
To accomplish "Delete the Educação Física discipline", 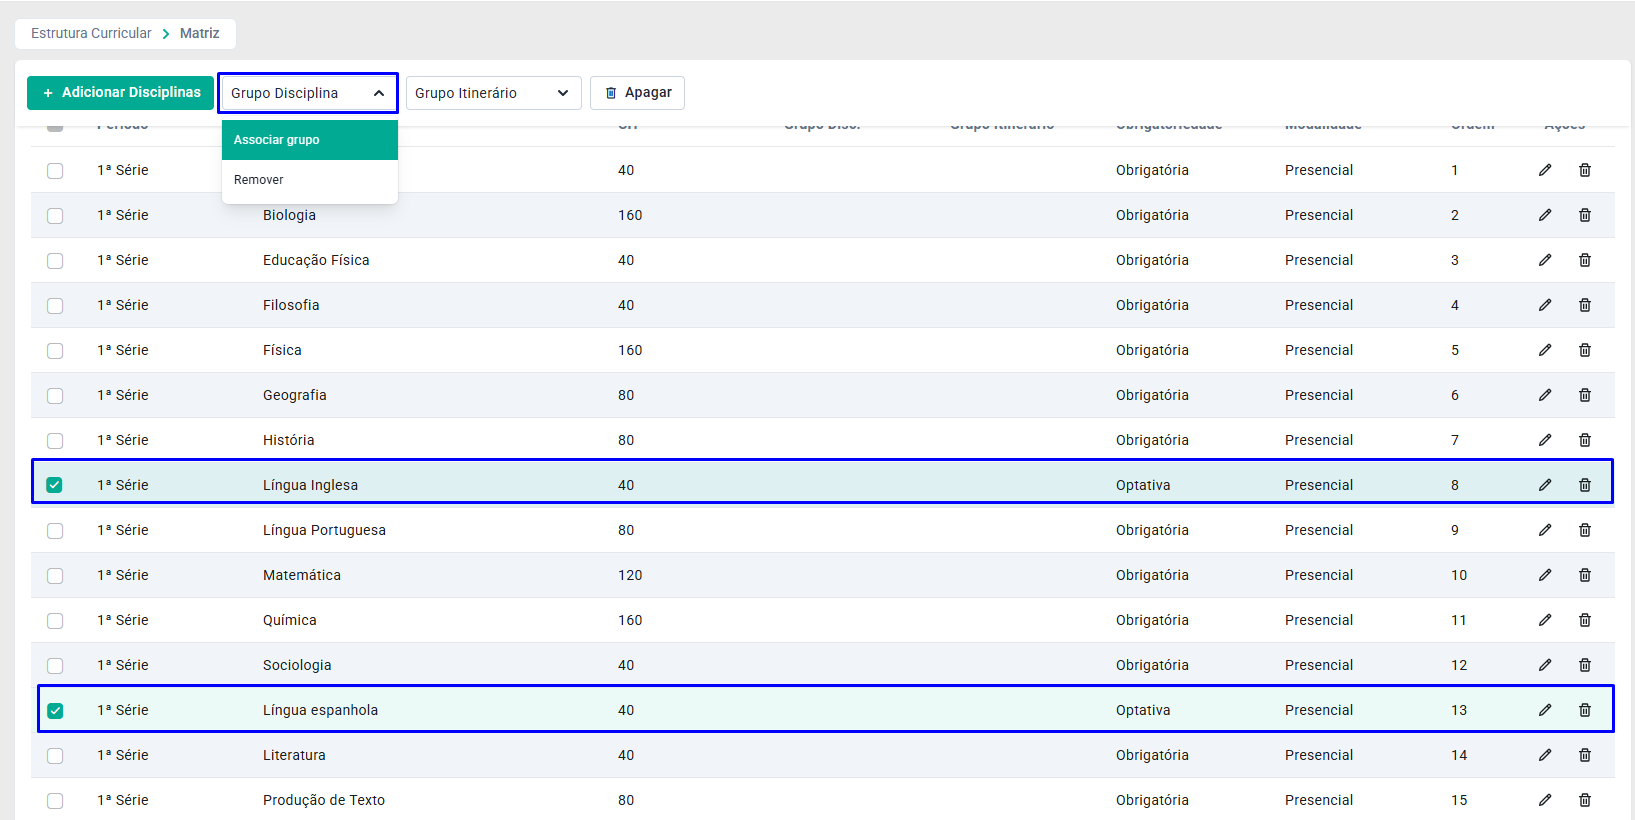I will click(x=1585, y=260).
